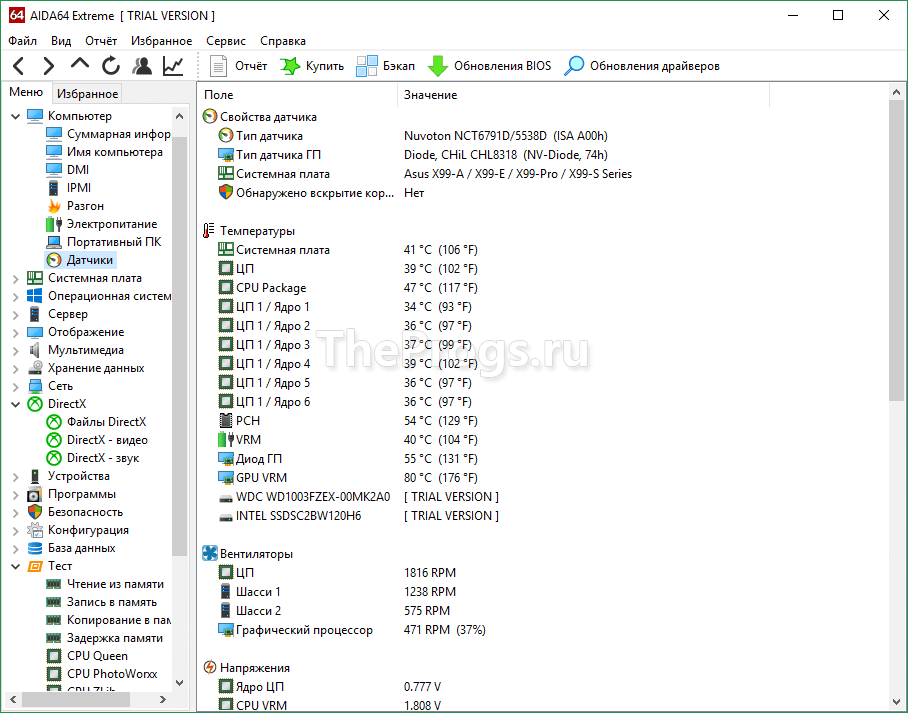This screenshot has height=713, width=908.
Task: Open the graph chart icon
Action: [x=173, y=66]
